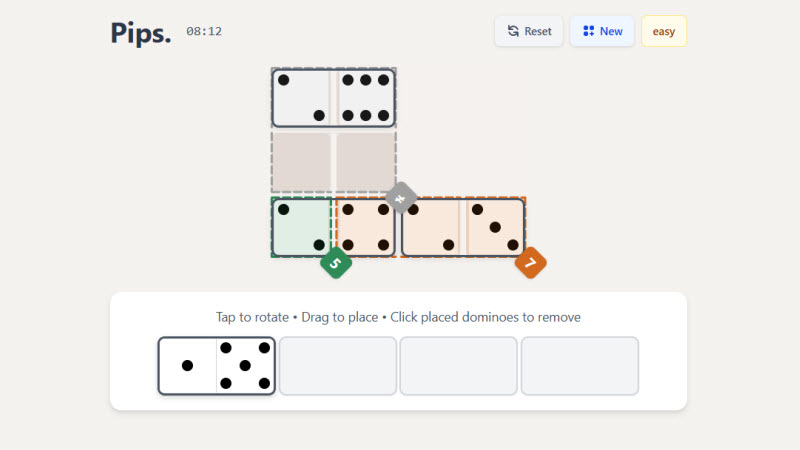
Task: Start a New puzzle
Action: coord(602,31)
